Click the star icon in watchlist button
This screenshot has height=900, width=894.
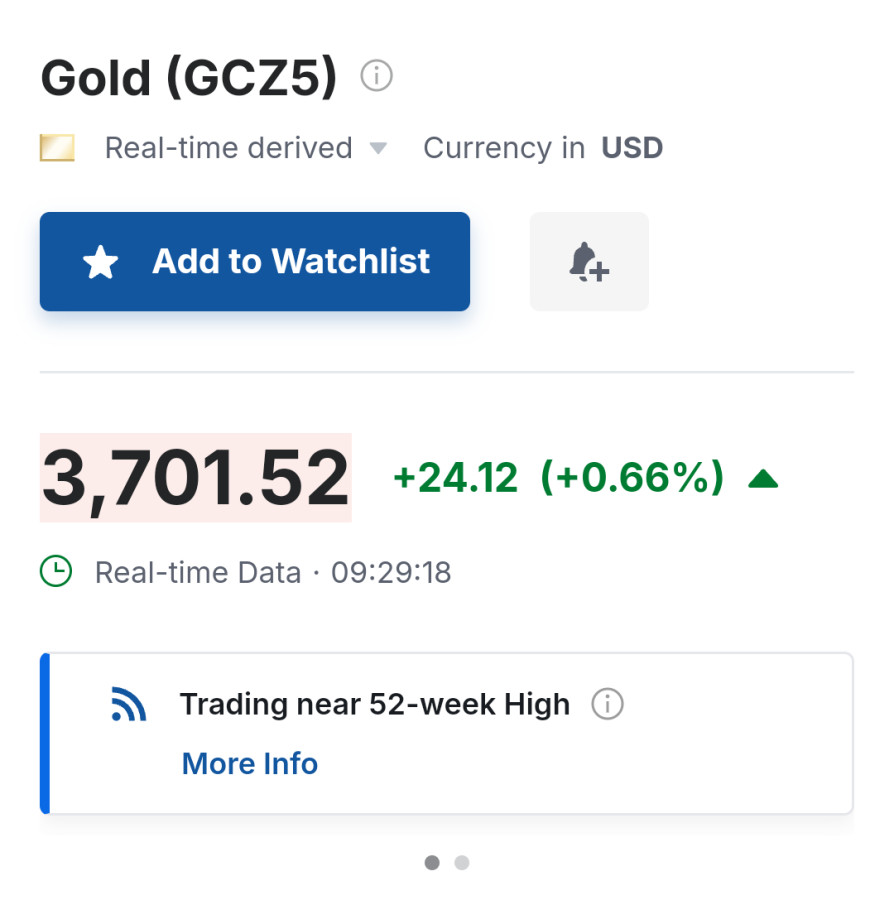pyautogui.click(x=101, y=263)
